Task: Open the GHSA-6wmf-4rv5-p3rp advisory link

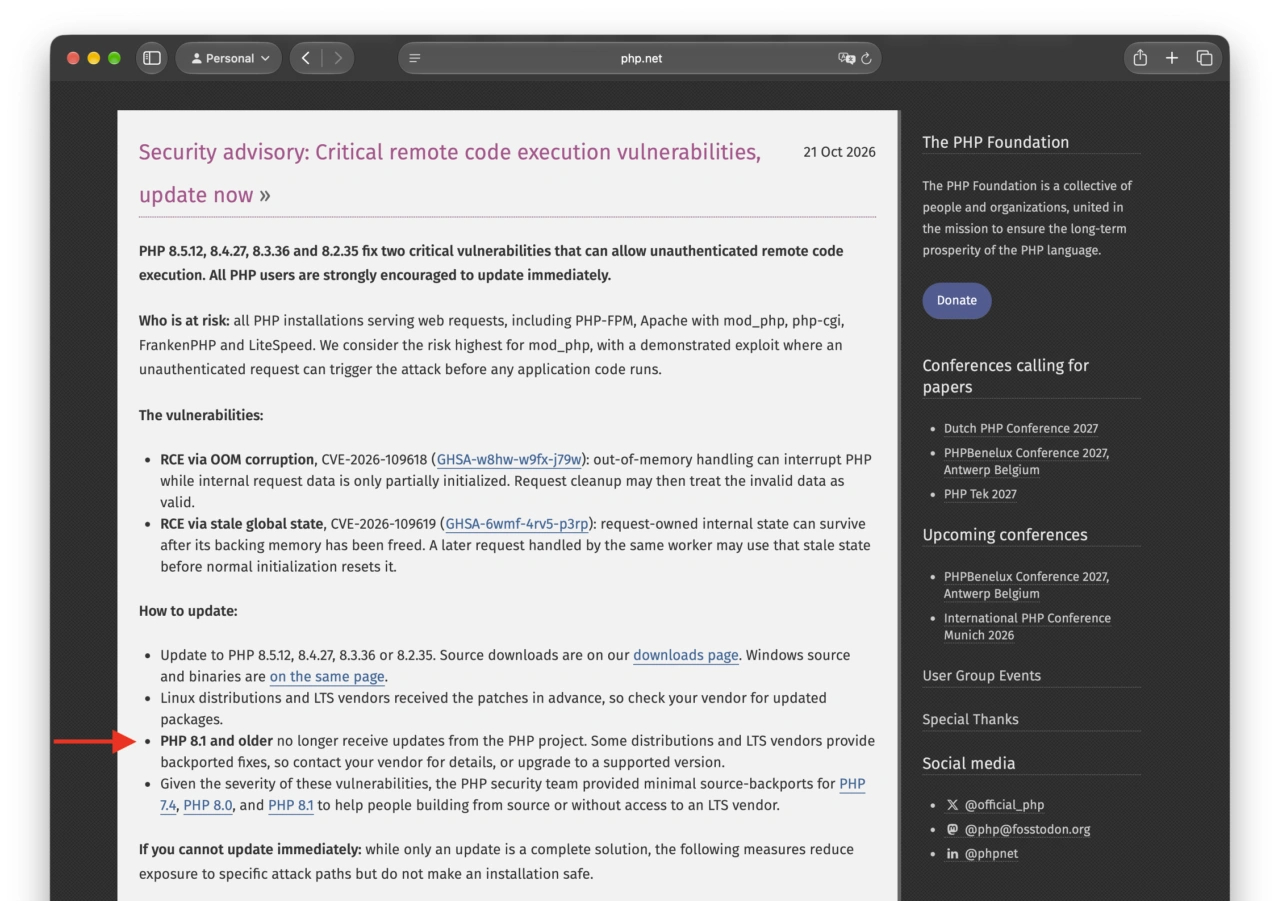Action: coord(516,524)
